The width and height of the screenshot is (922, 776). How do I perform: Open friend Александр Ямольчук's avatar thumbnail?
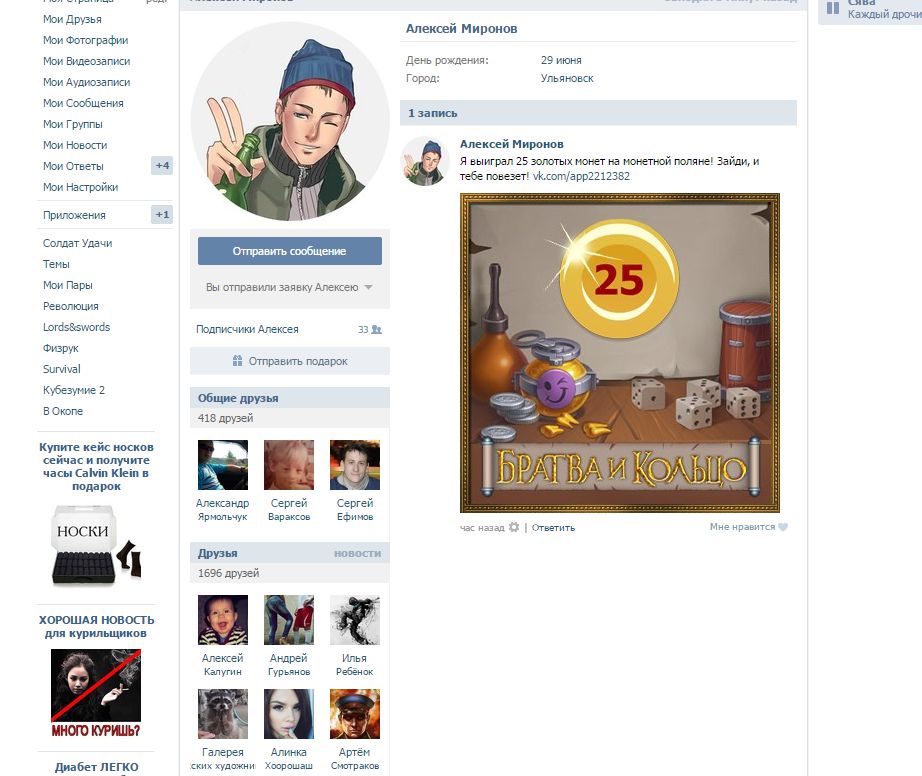223,465
